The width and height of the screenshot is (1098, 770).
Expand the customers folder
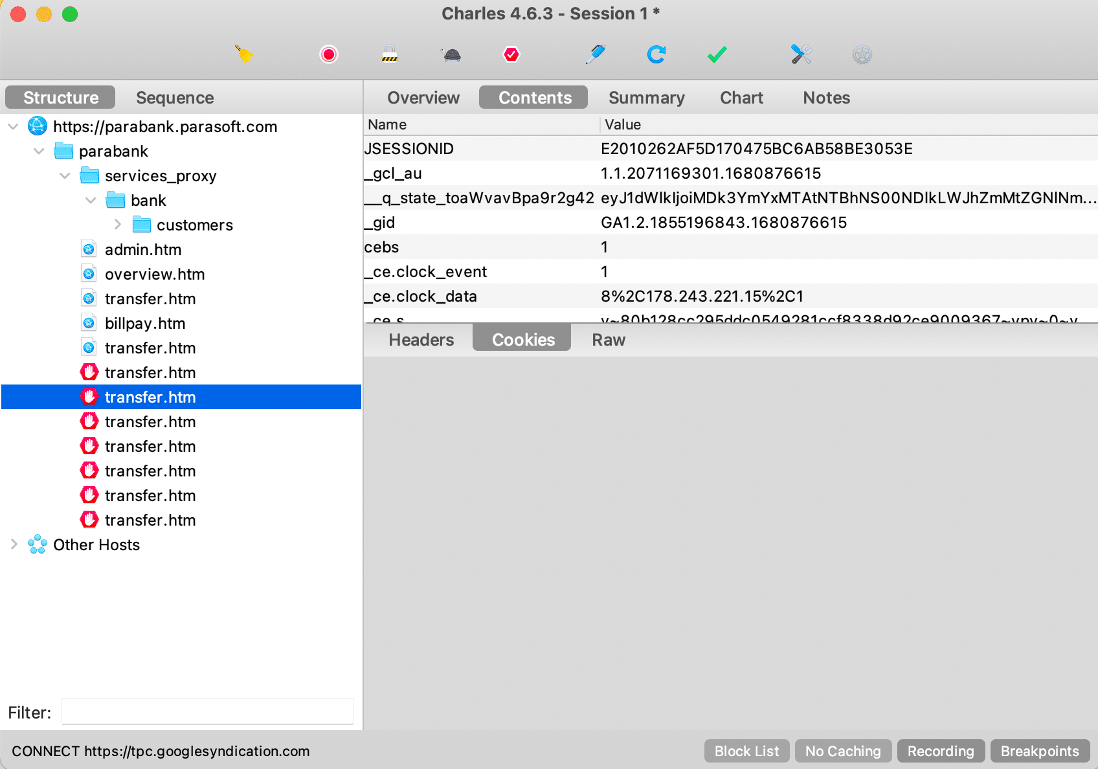[x=118, y=225]
